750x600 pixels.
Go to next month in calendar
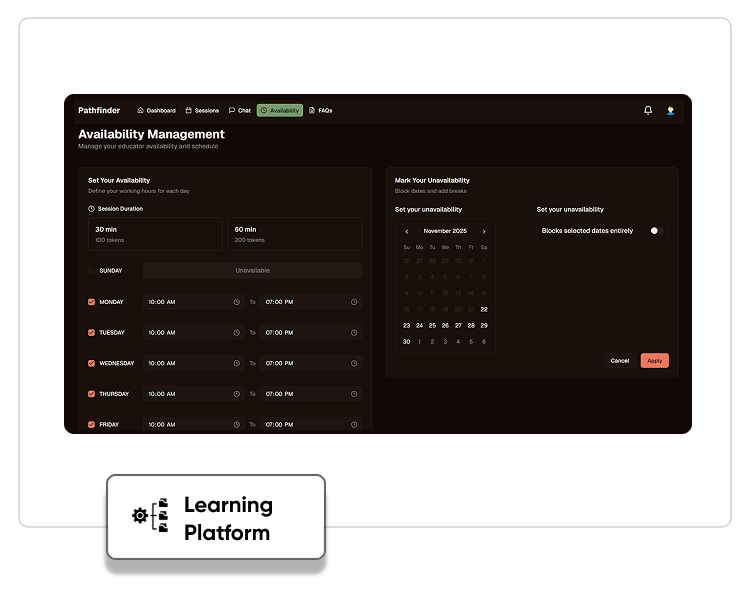click(484, 231)
